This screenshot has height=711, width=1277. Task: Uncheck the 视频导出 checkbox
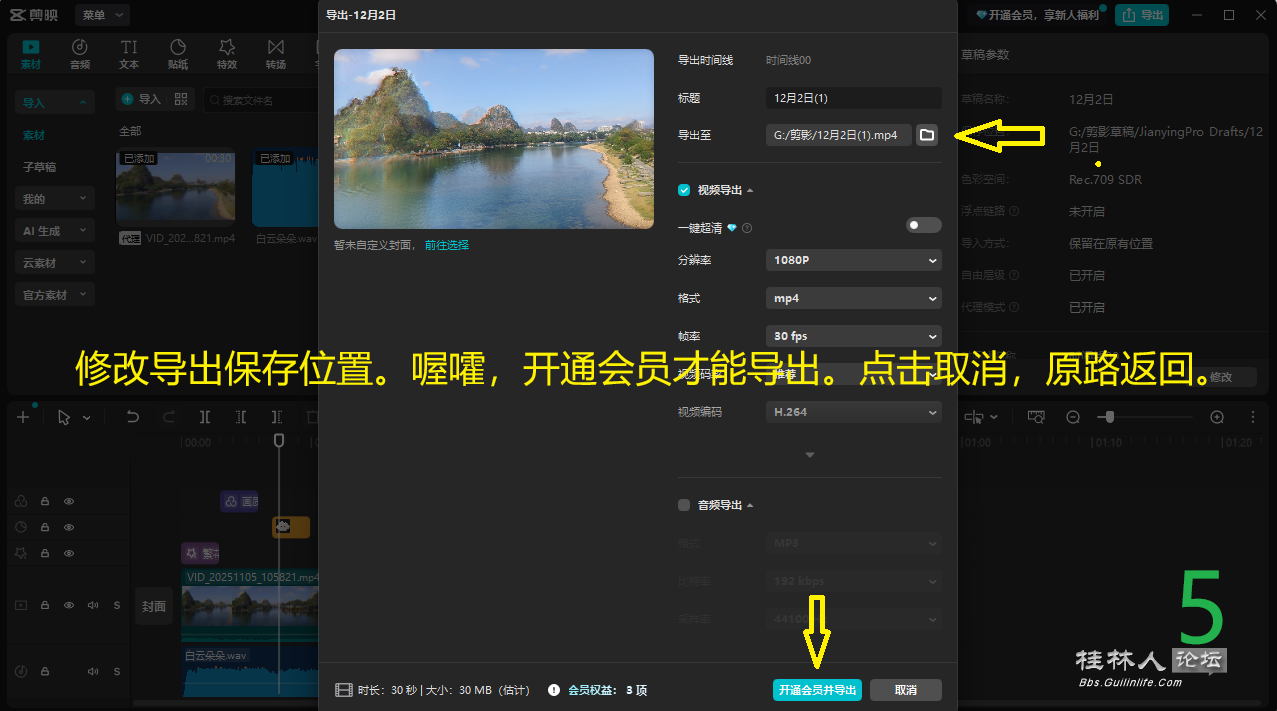[684, 190]
